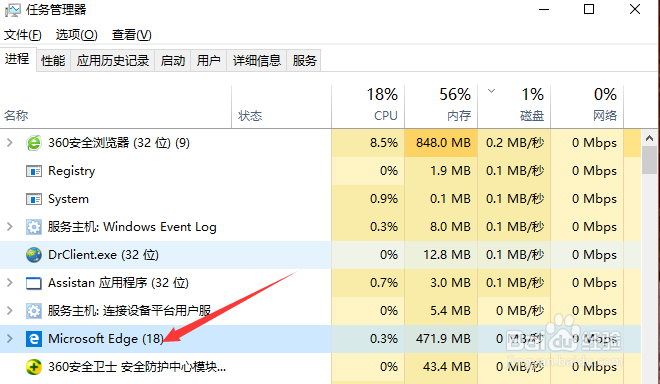The image size is (660, 384).
Task: Select the 进程 tab
Action: coord(17,59)
